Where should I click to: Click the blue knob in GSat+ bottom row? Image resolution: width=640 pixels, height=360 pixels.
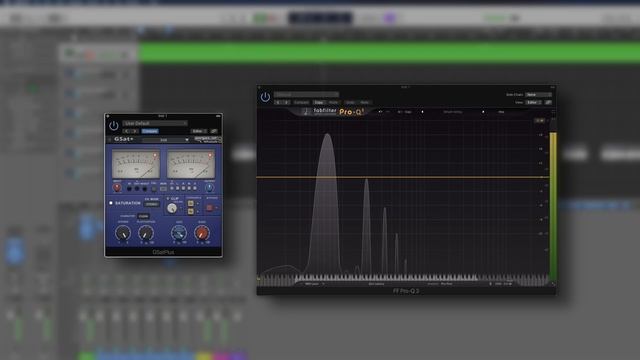178,233
